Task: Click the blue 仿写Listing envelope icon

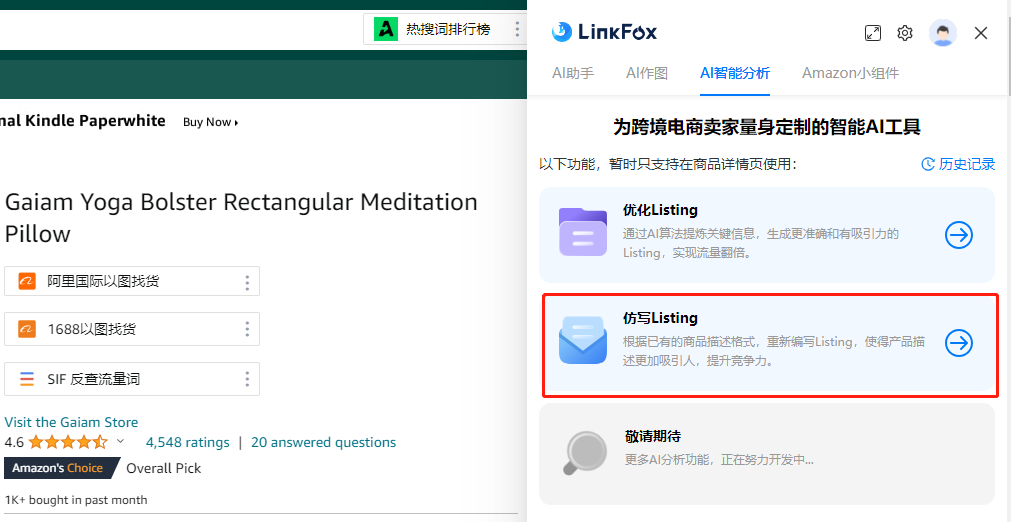Action: pyautogui.click(x=583, y=340)
